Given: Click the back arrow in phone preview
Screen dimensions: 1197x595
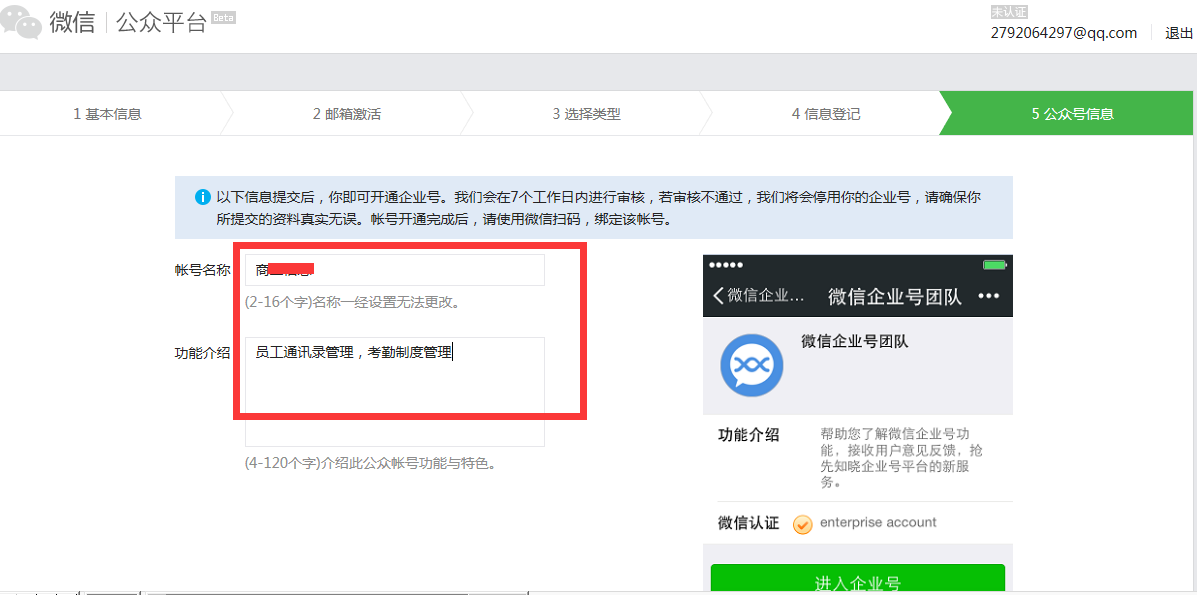Looking at the screenshot, I should [x=718, y=296].
